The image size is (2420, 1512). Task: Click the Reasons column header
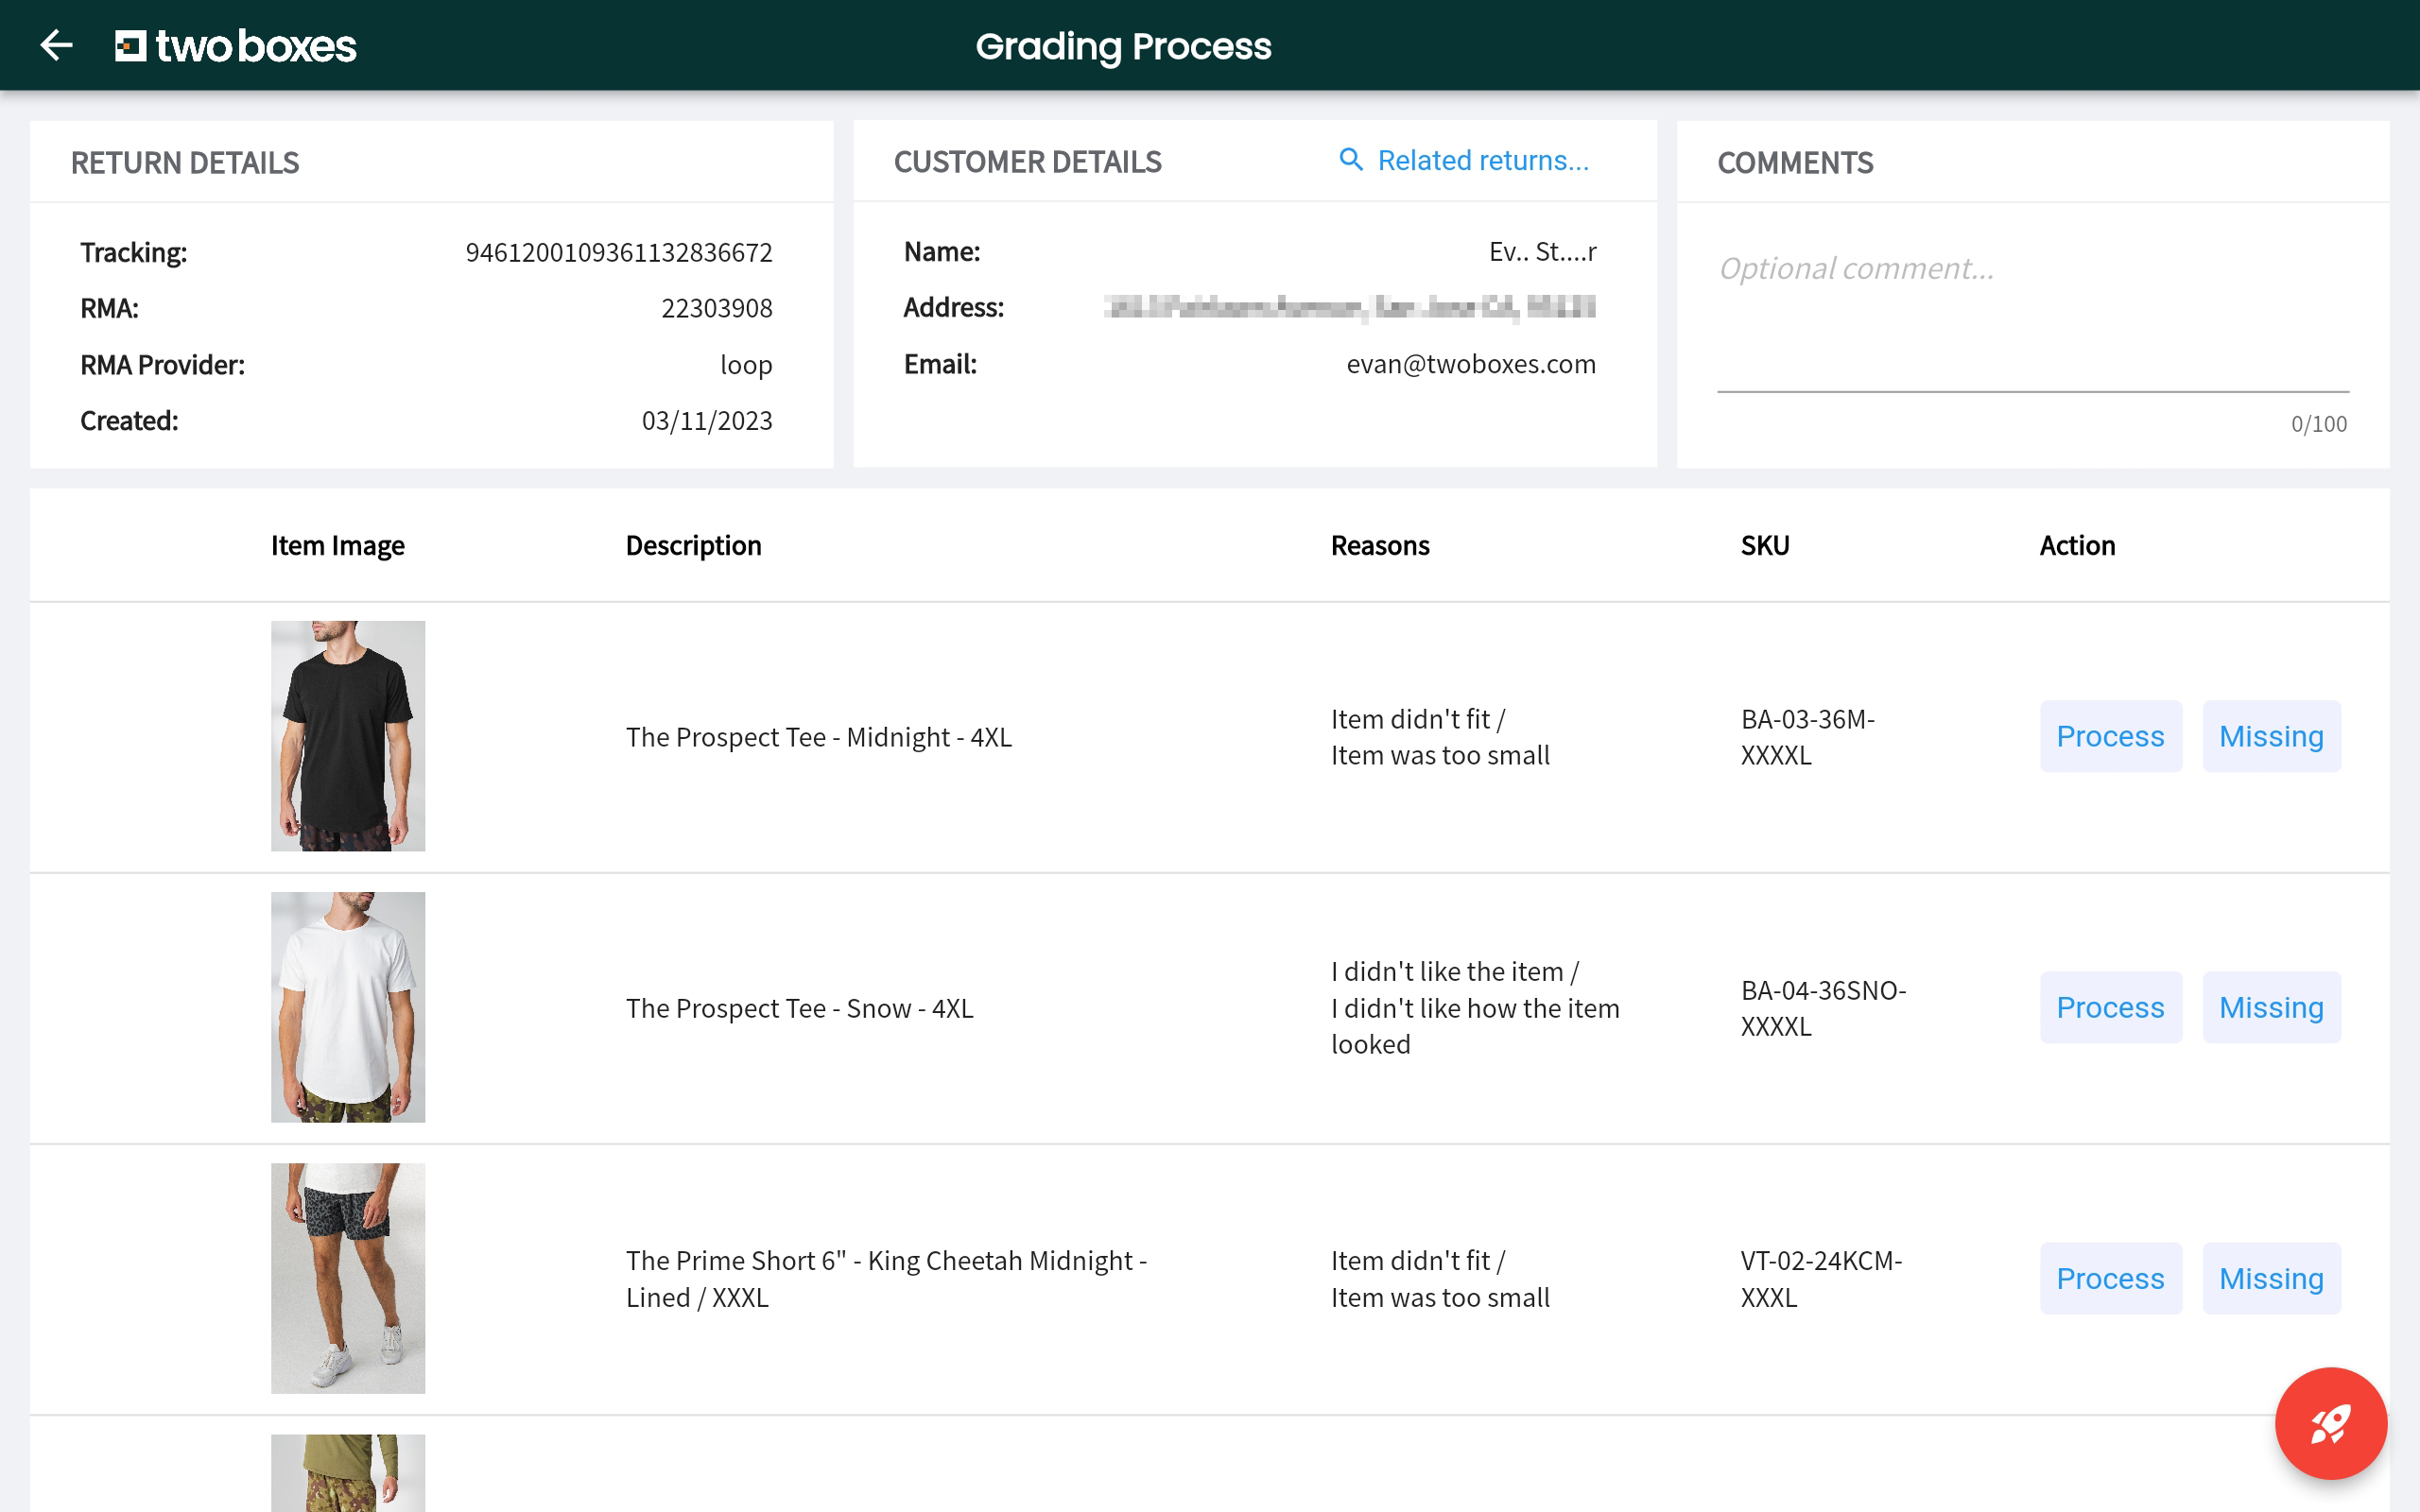tap(1380, 545)
